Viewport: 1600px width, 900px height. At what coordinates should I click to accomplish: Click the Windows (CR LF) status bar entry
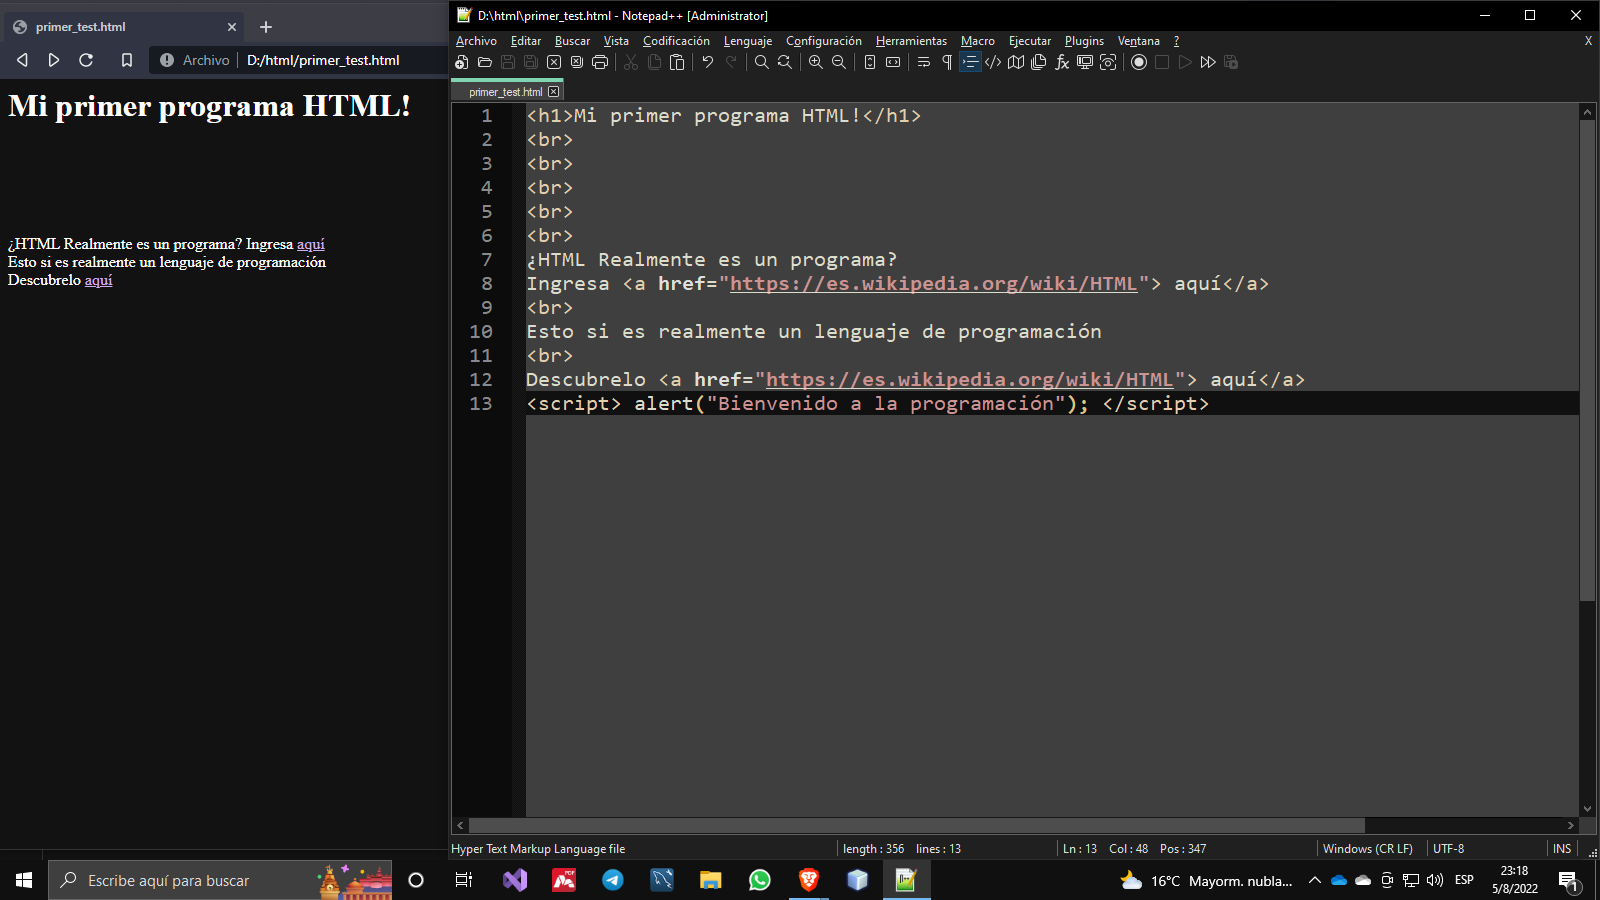(x=1368, y=849)
